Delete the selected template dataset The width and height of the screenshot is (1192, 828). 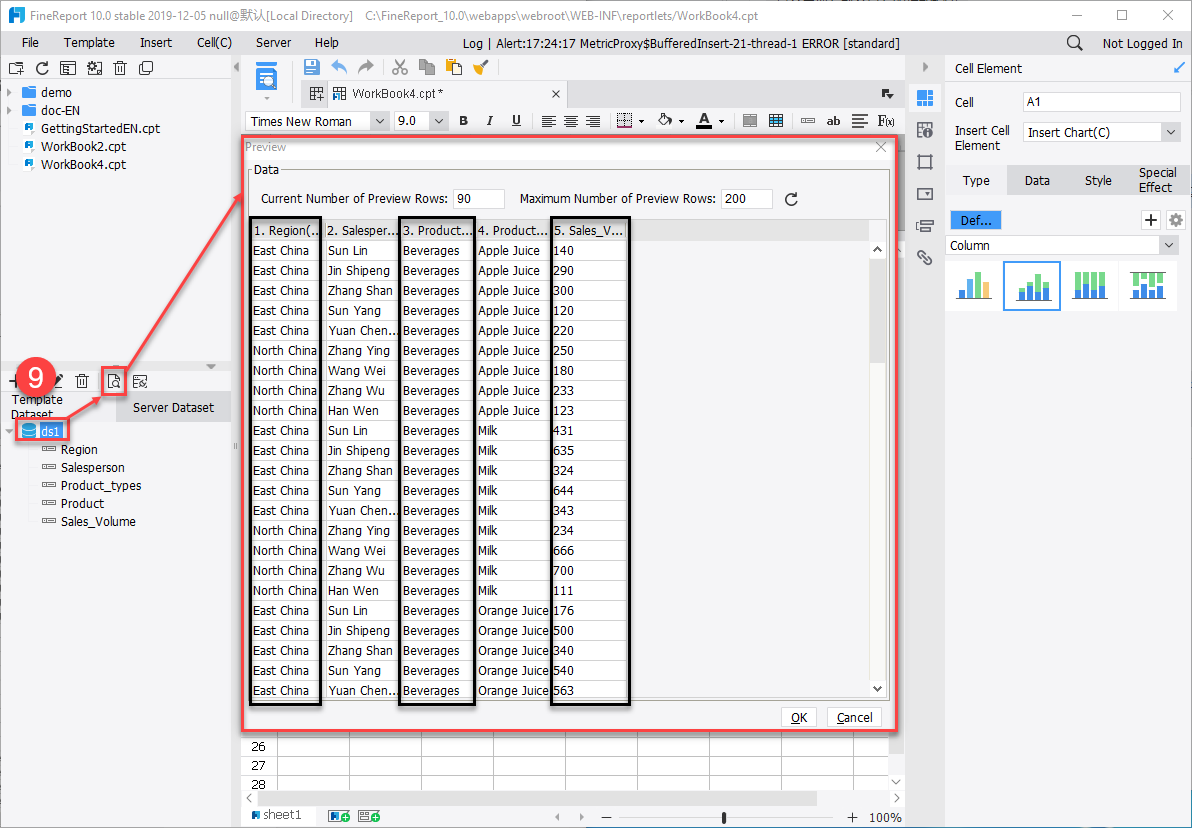click(83, 381)
